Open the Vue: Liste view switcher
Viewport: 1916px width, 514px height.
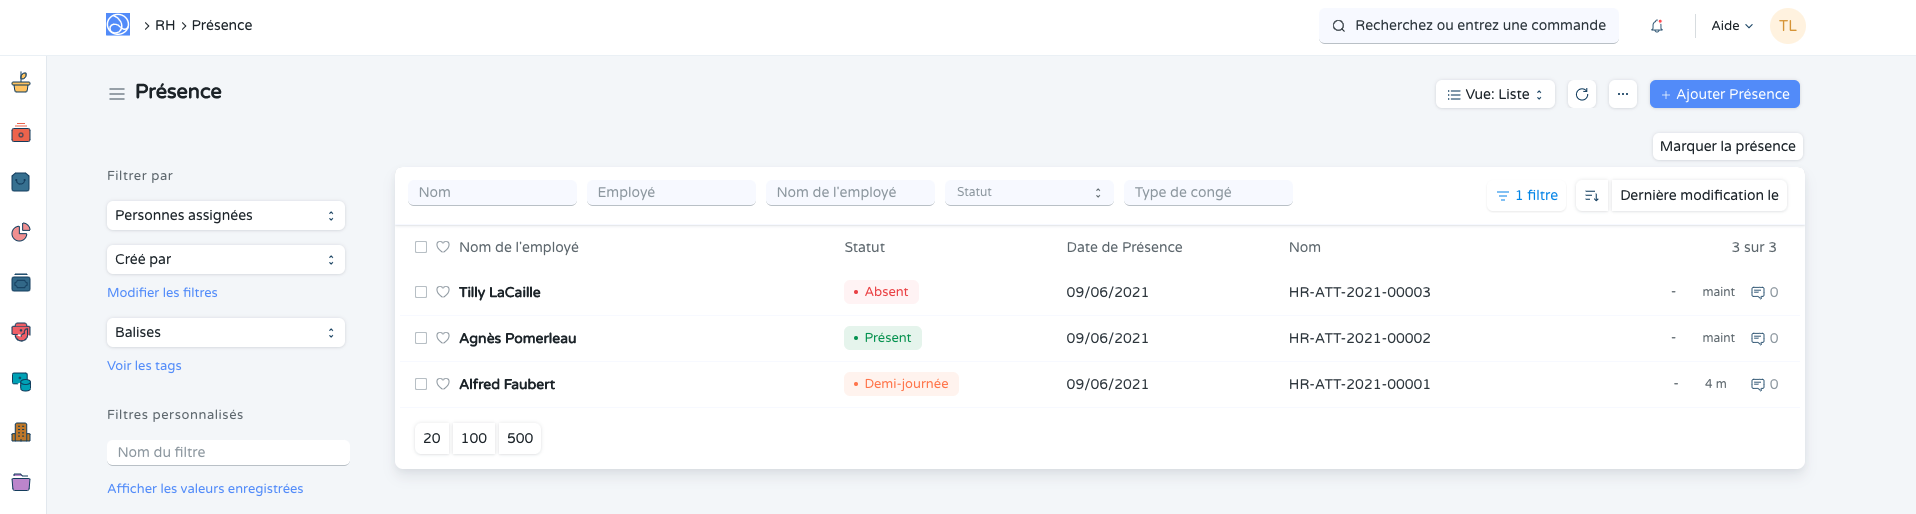tap(1495, 94)
